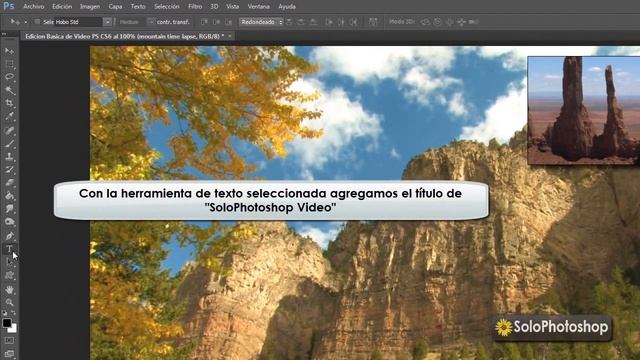Viewport: 640px width, 360px height.
Task: Swap foreground and background colors
Action: tap(13, 313)
